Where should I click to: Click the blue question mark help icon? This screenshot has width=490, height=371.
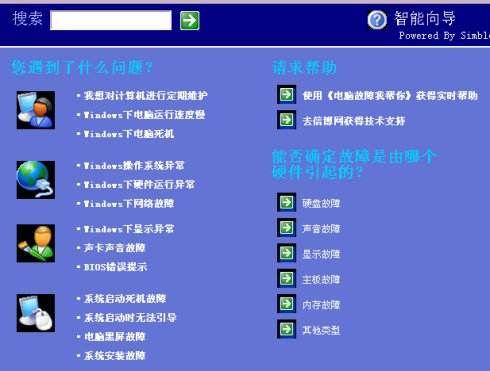(x=377, y=20)
